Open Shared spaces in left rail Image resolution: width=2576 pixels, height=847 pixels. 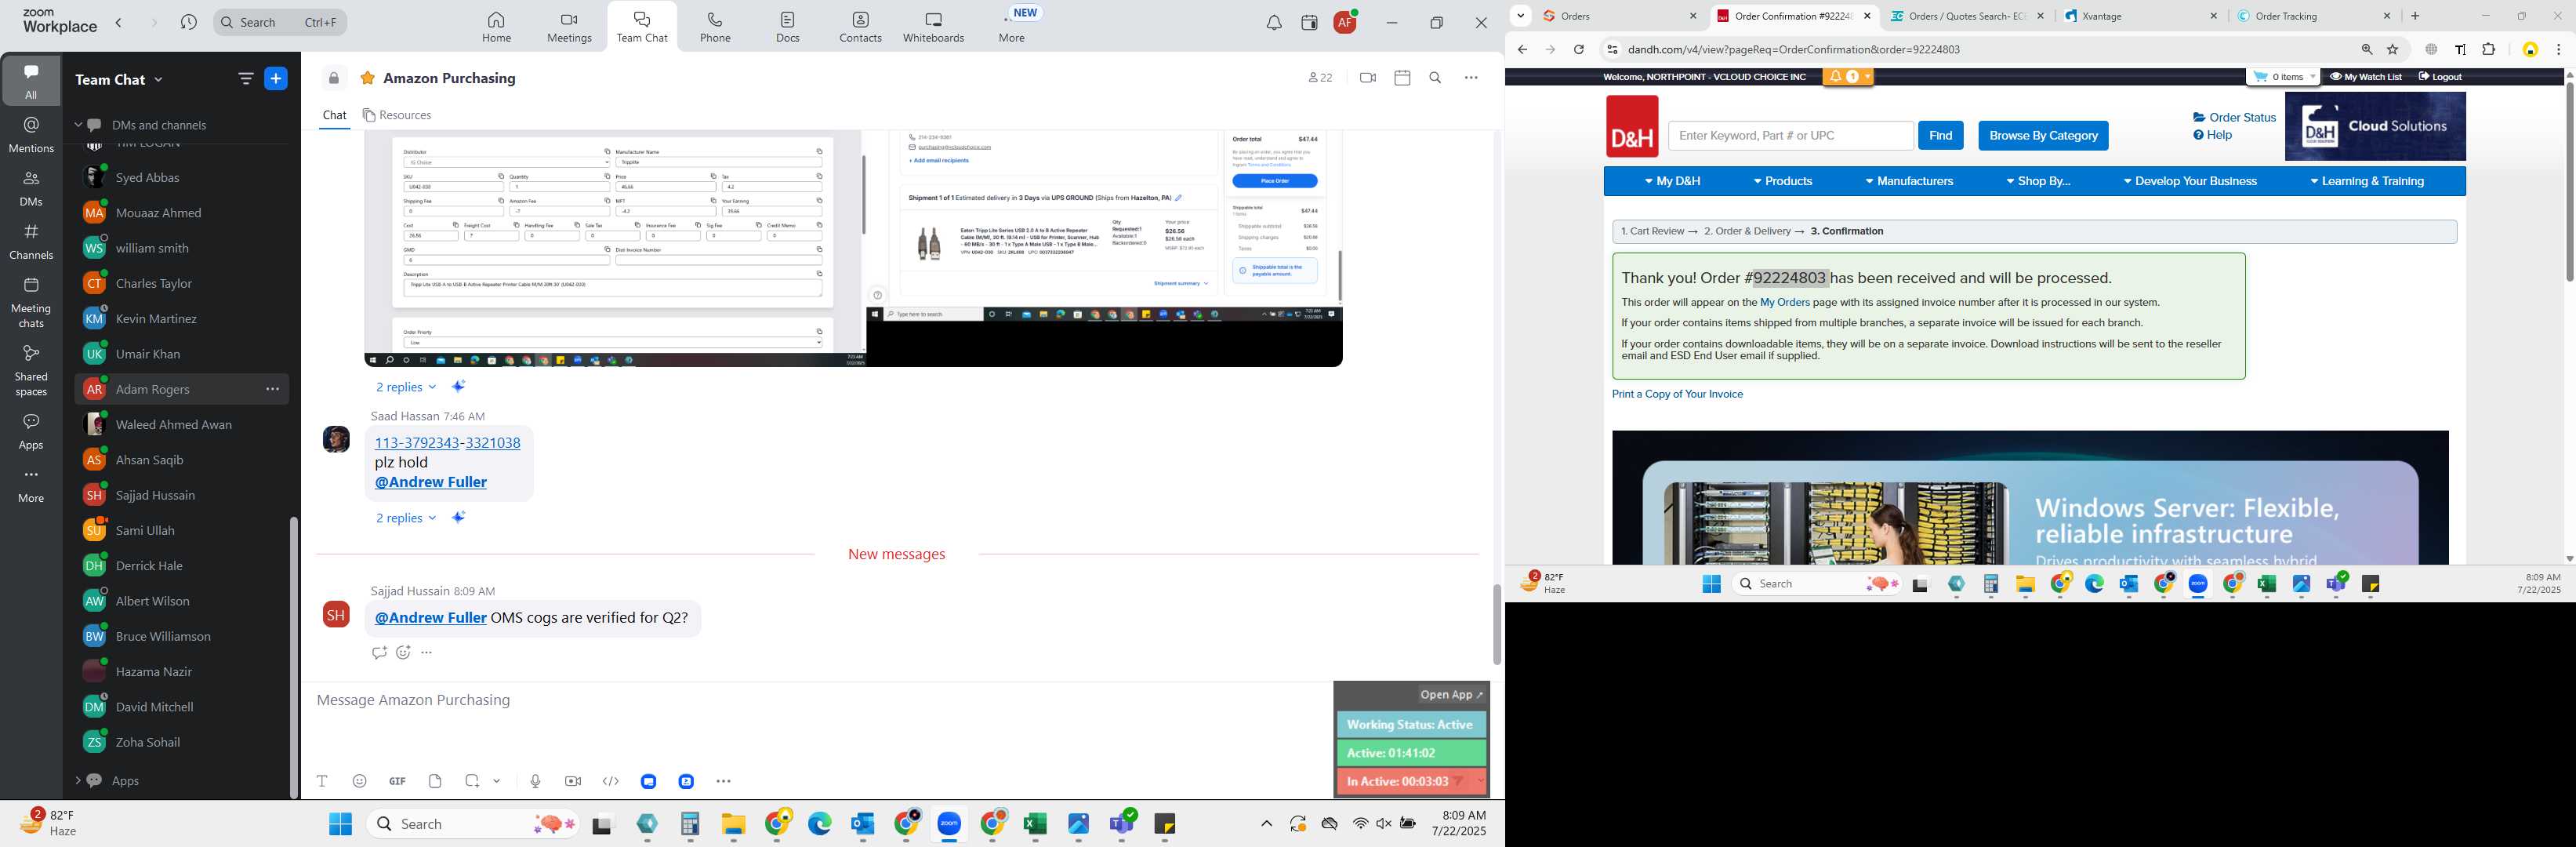click(x=31, y=371)
